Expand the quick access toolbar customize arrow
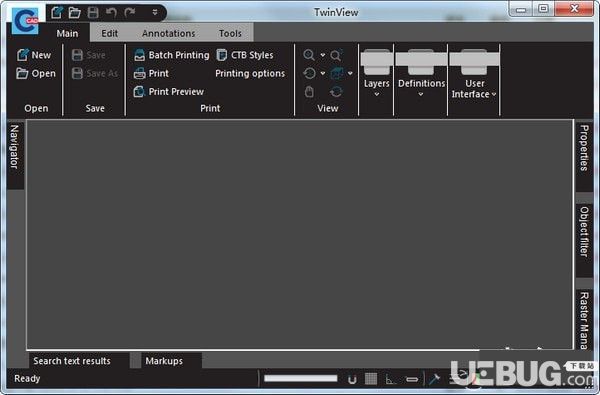The width and height of the screenshot is (600, 395). coord(155,12)
